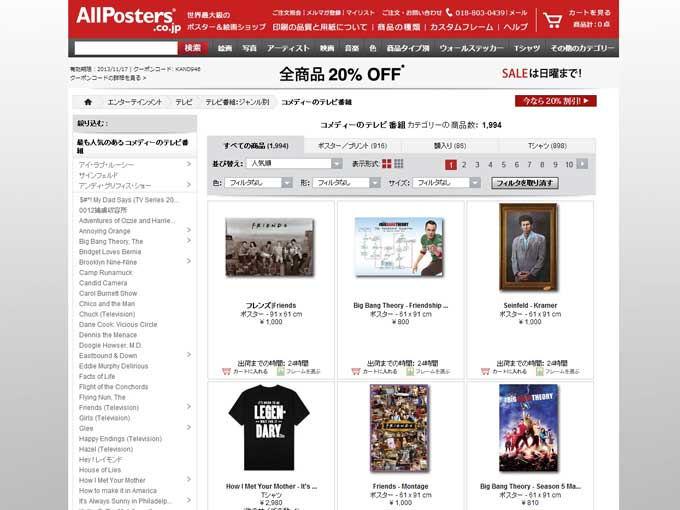Add Friends poster to cart icon
680x510 pixels.
pyautogui.click(x=226, y=371)
